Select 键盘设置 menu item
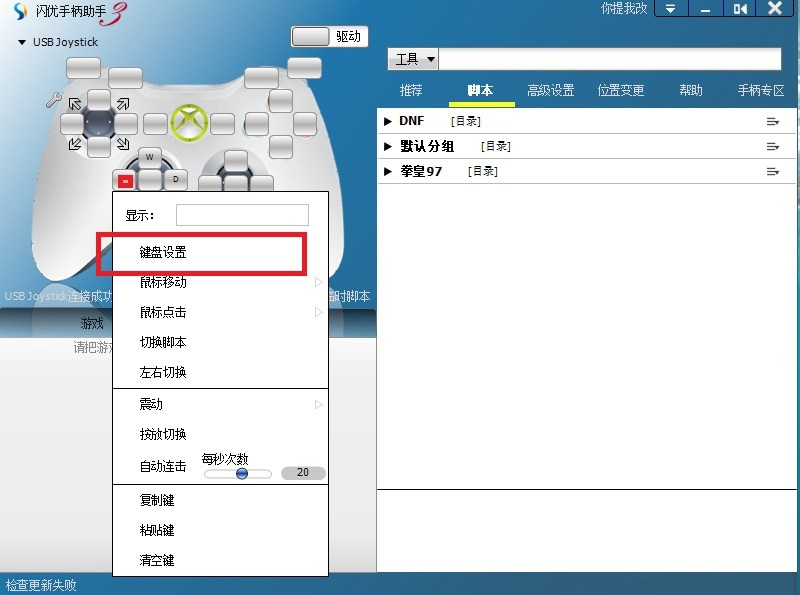Image resolution: width=800 pixels, height=595 pixels. coord(163,252)
